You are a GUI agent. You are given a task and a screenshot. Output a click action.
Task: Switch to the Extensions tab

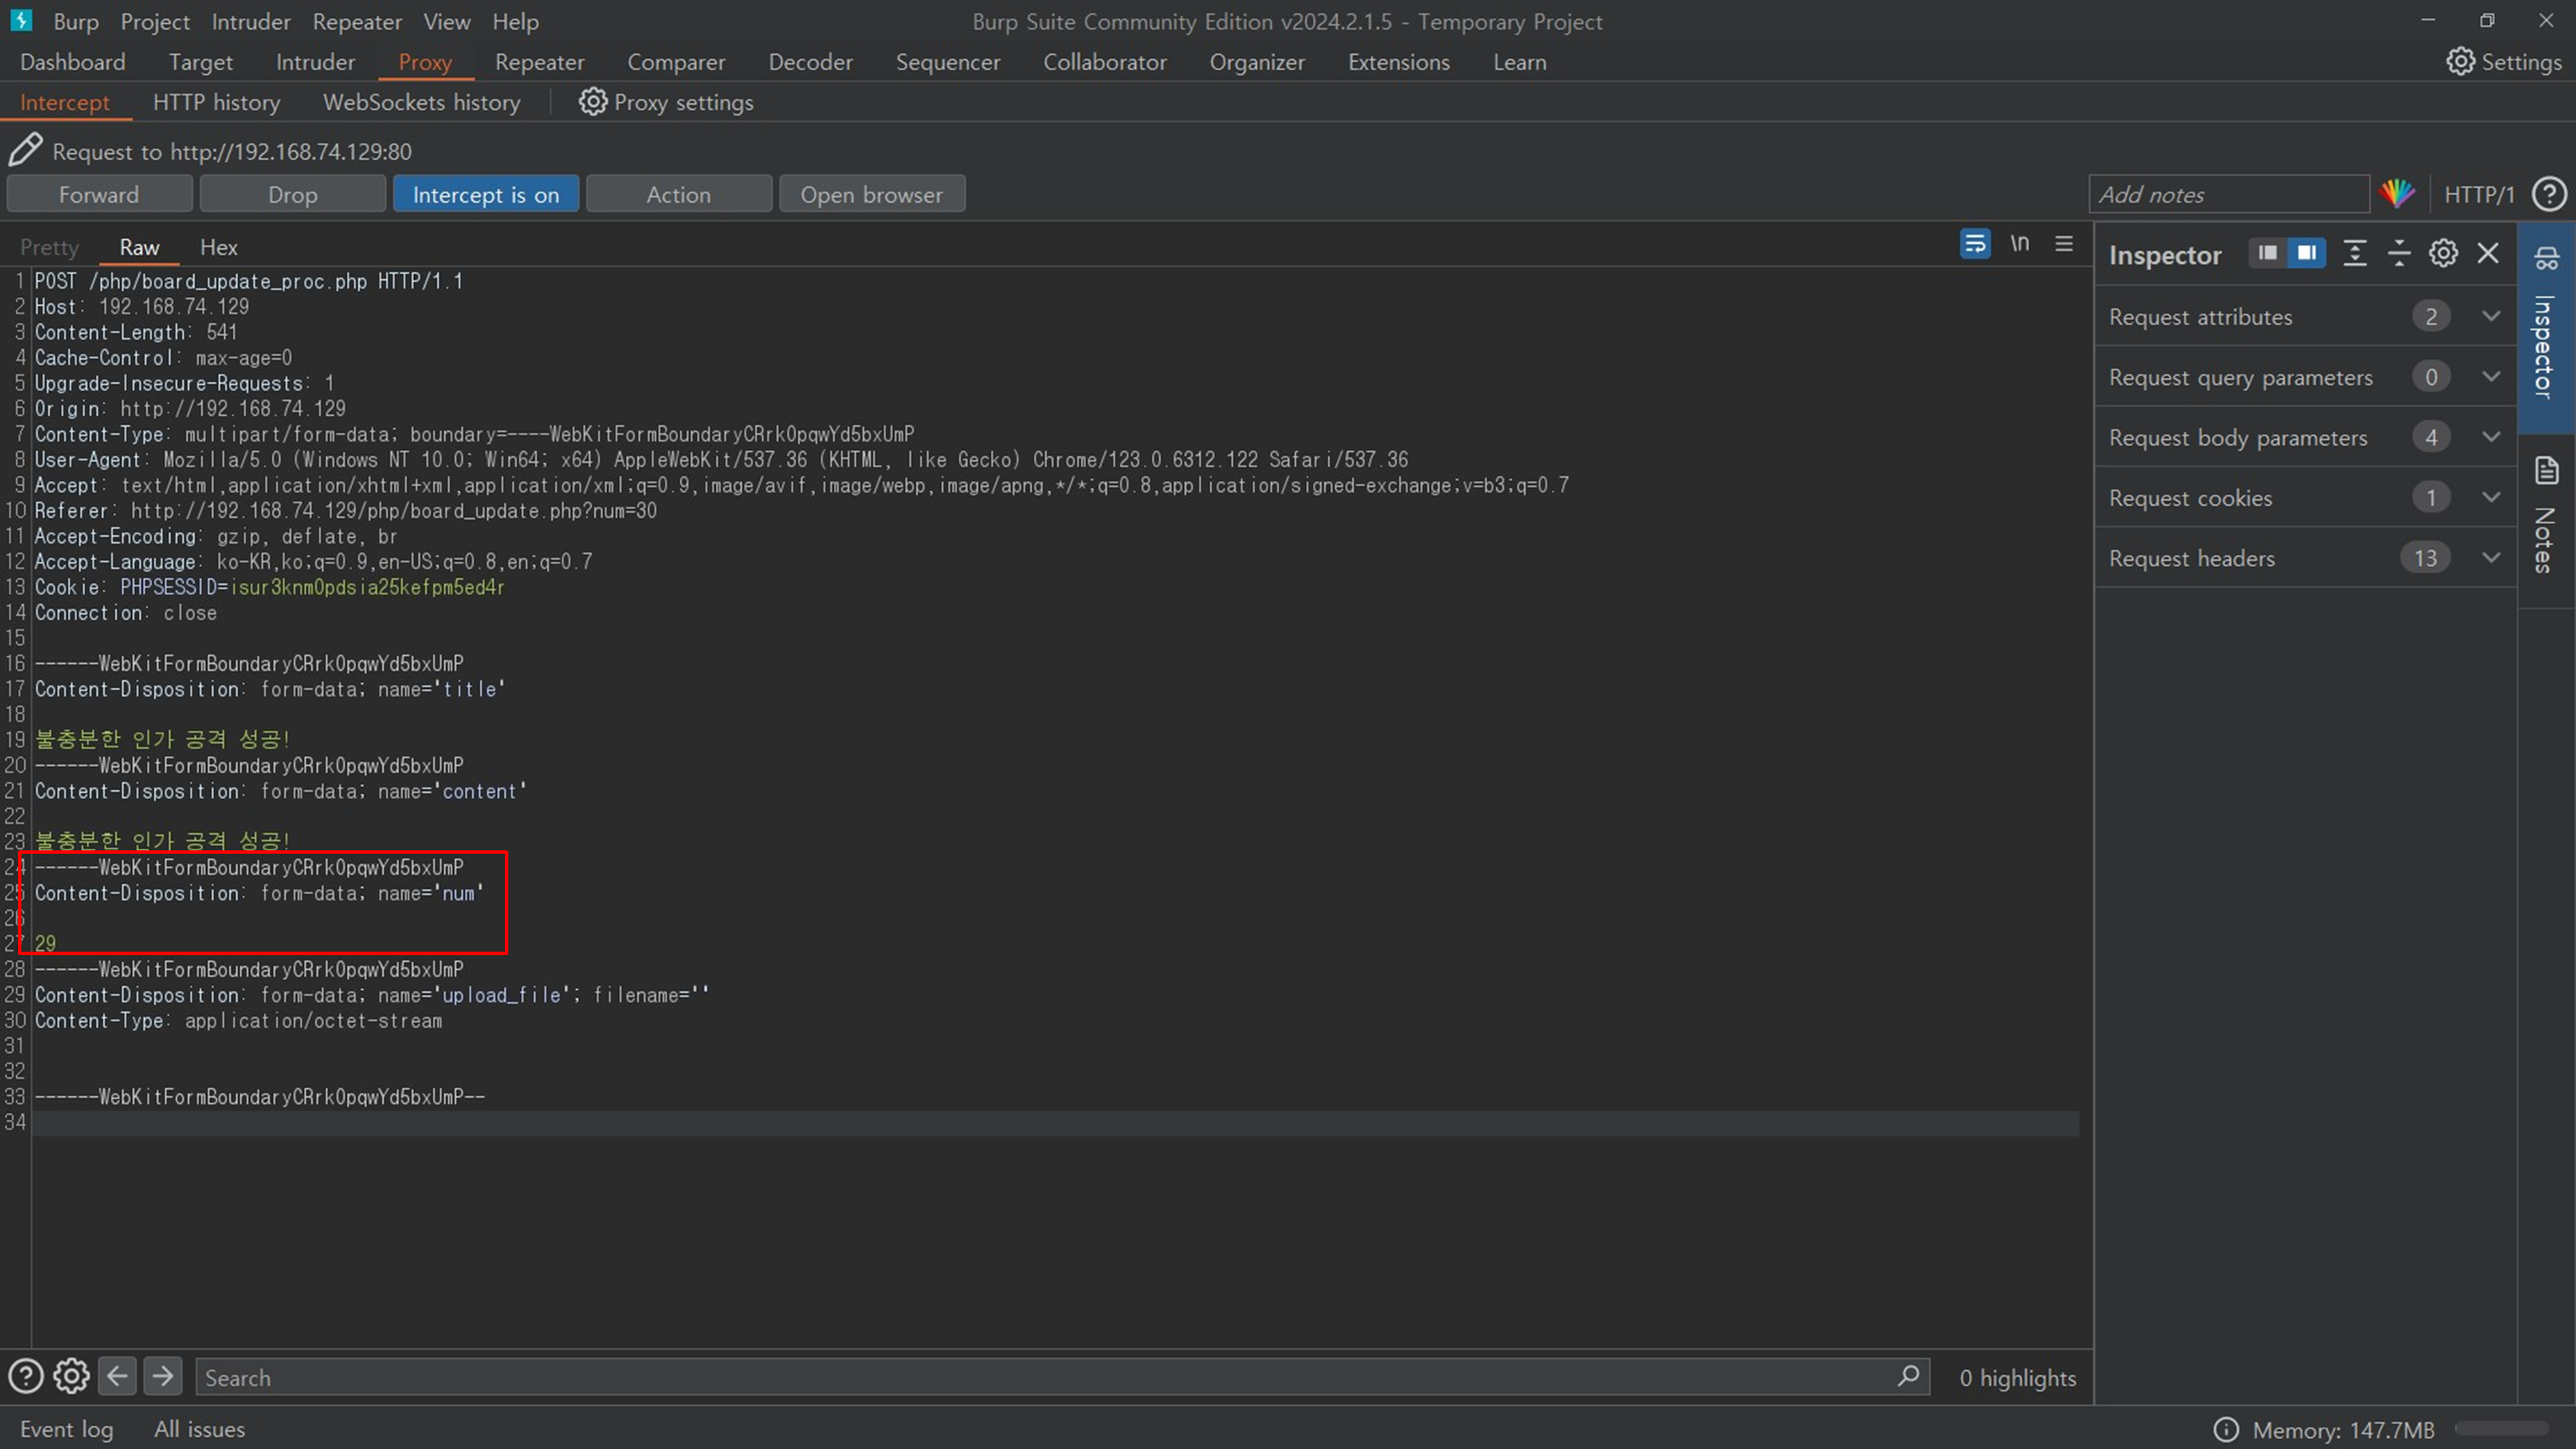pyautogui.click(x=1398, y=62)
